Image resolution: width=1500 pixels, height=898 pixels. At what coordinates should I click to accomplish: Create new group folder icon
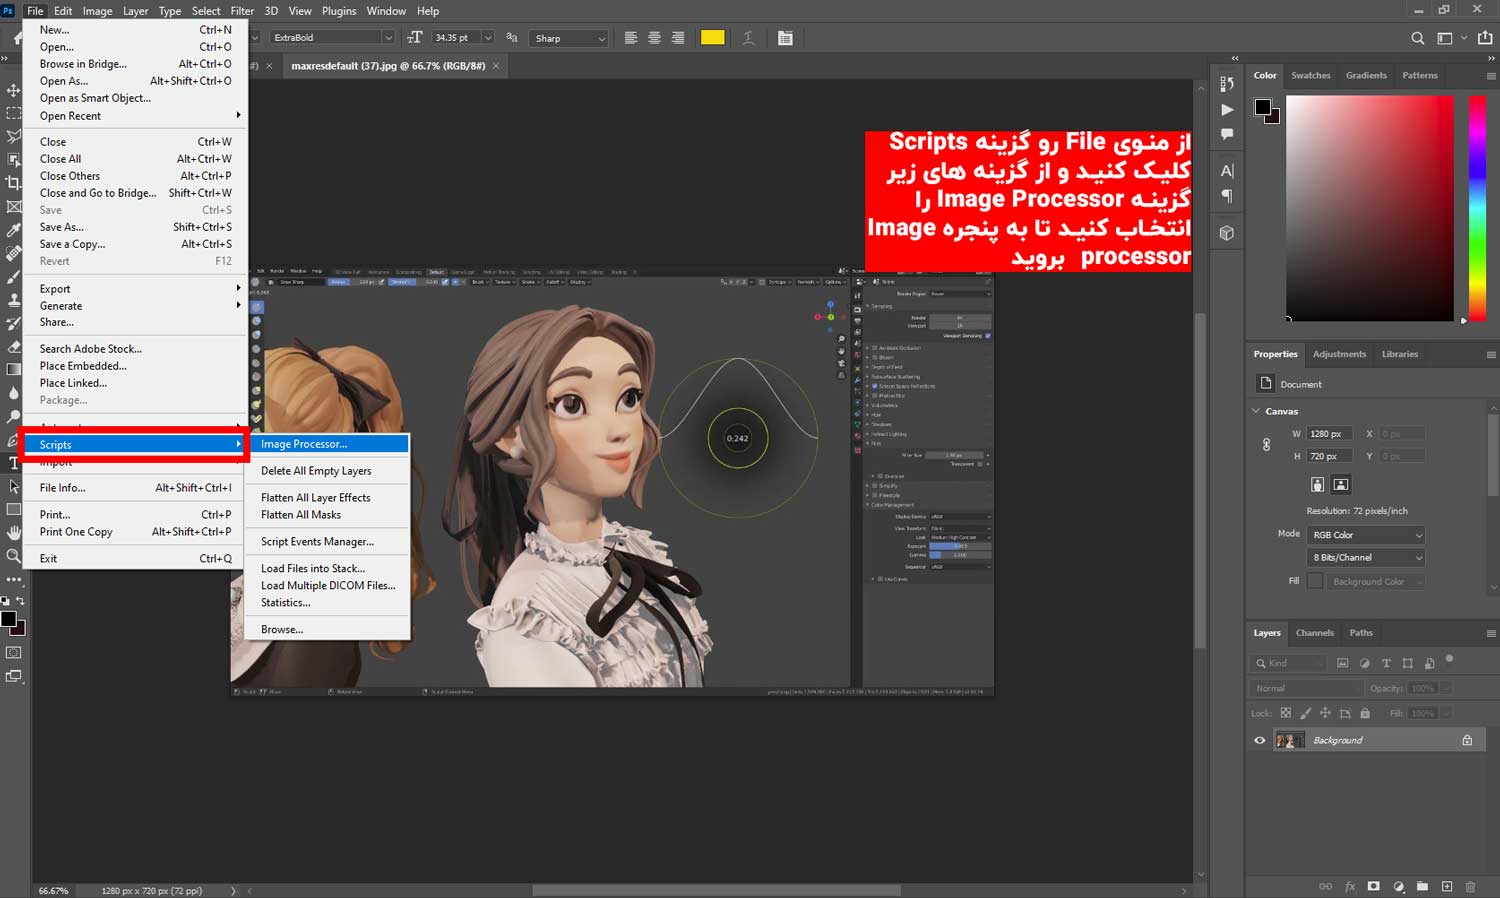click(1422, 886)
